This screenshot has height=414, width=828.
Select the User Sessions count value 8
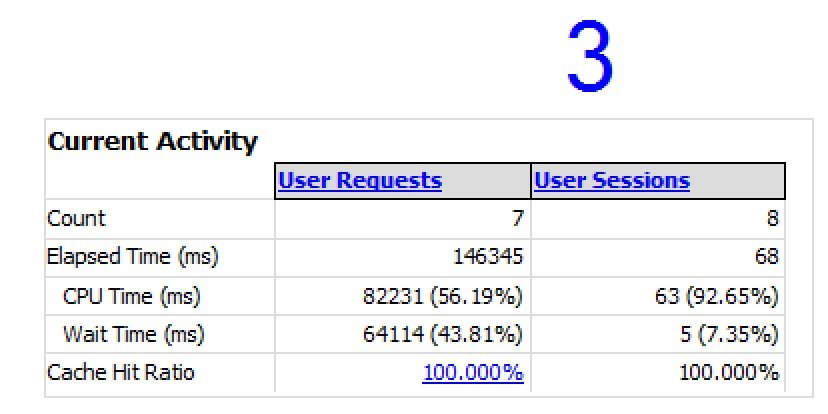coord(773,218)
